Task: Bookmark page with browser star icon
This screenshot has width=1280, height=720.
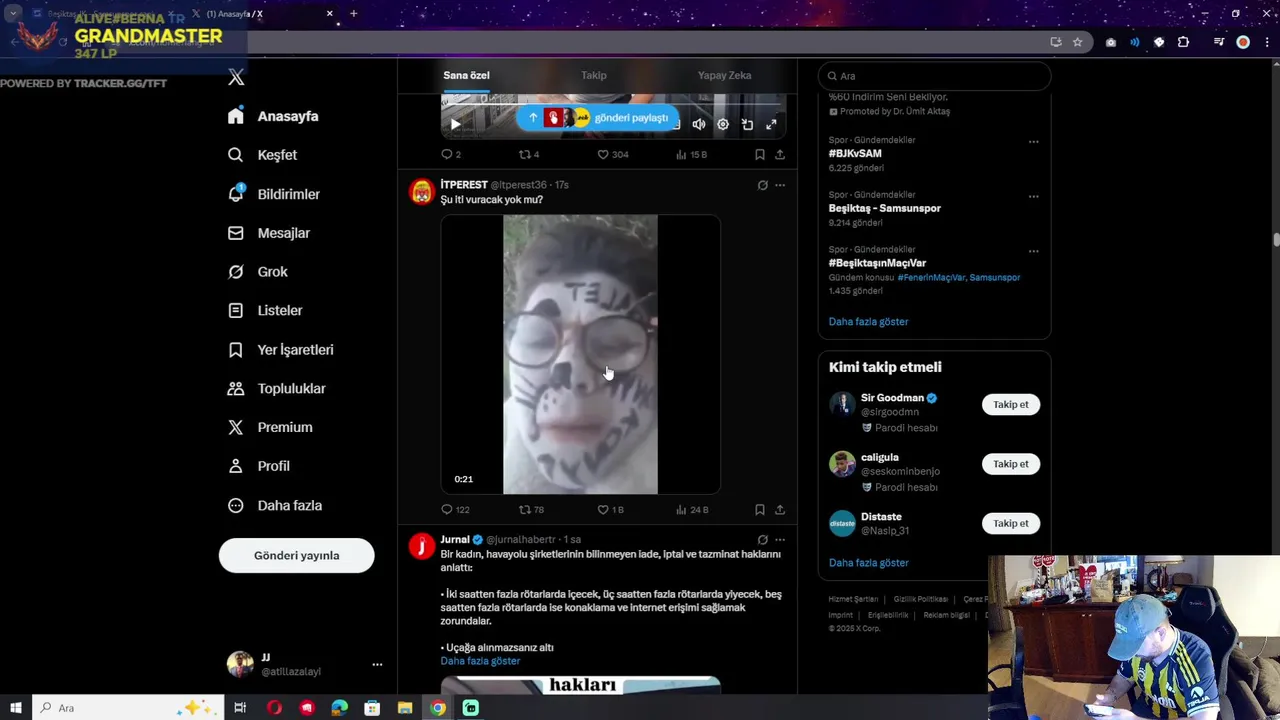Action: [1077, 42]
